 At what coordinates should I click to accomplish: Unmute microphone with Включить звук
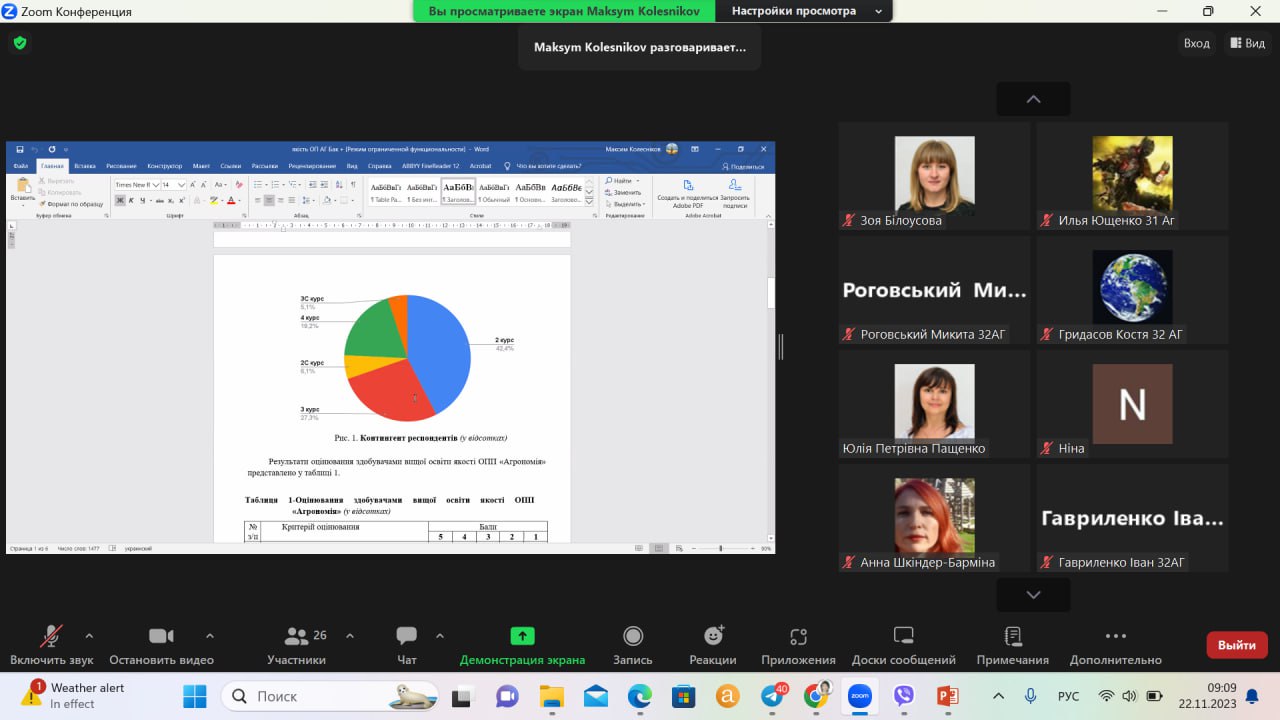point(51,644)
